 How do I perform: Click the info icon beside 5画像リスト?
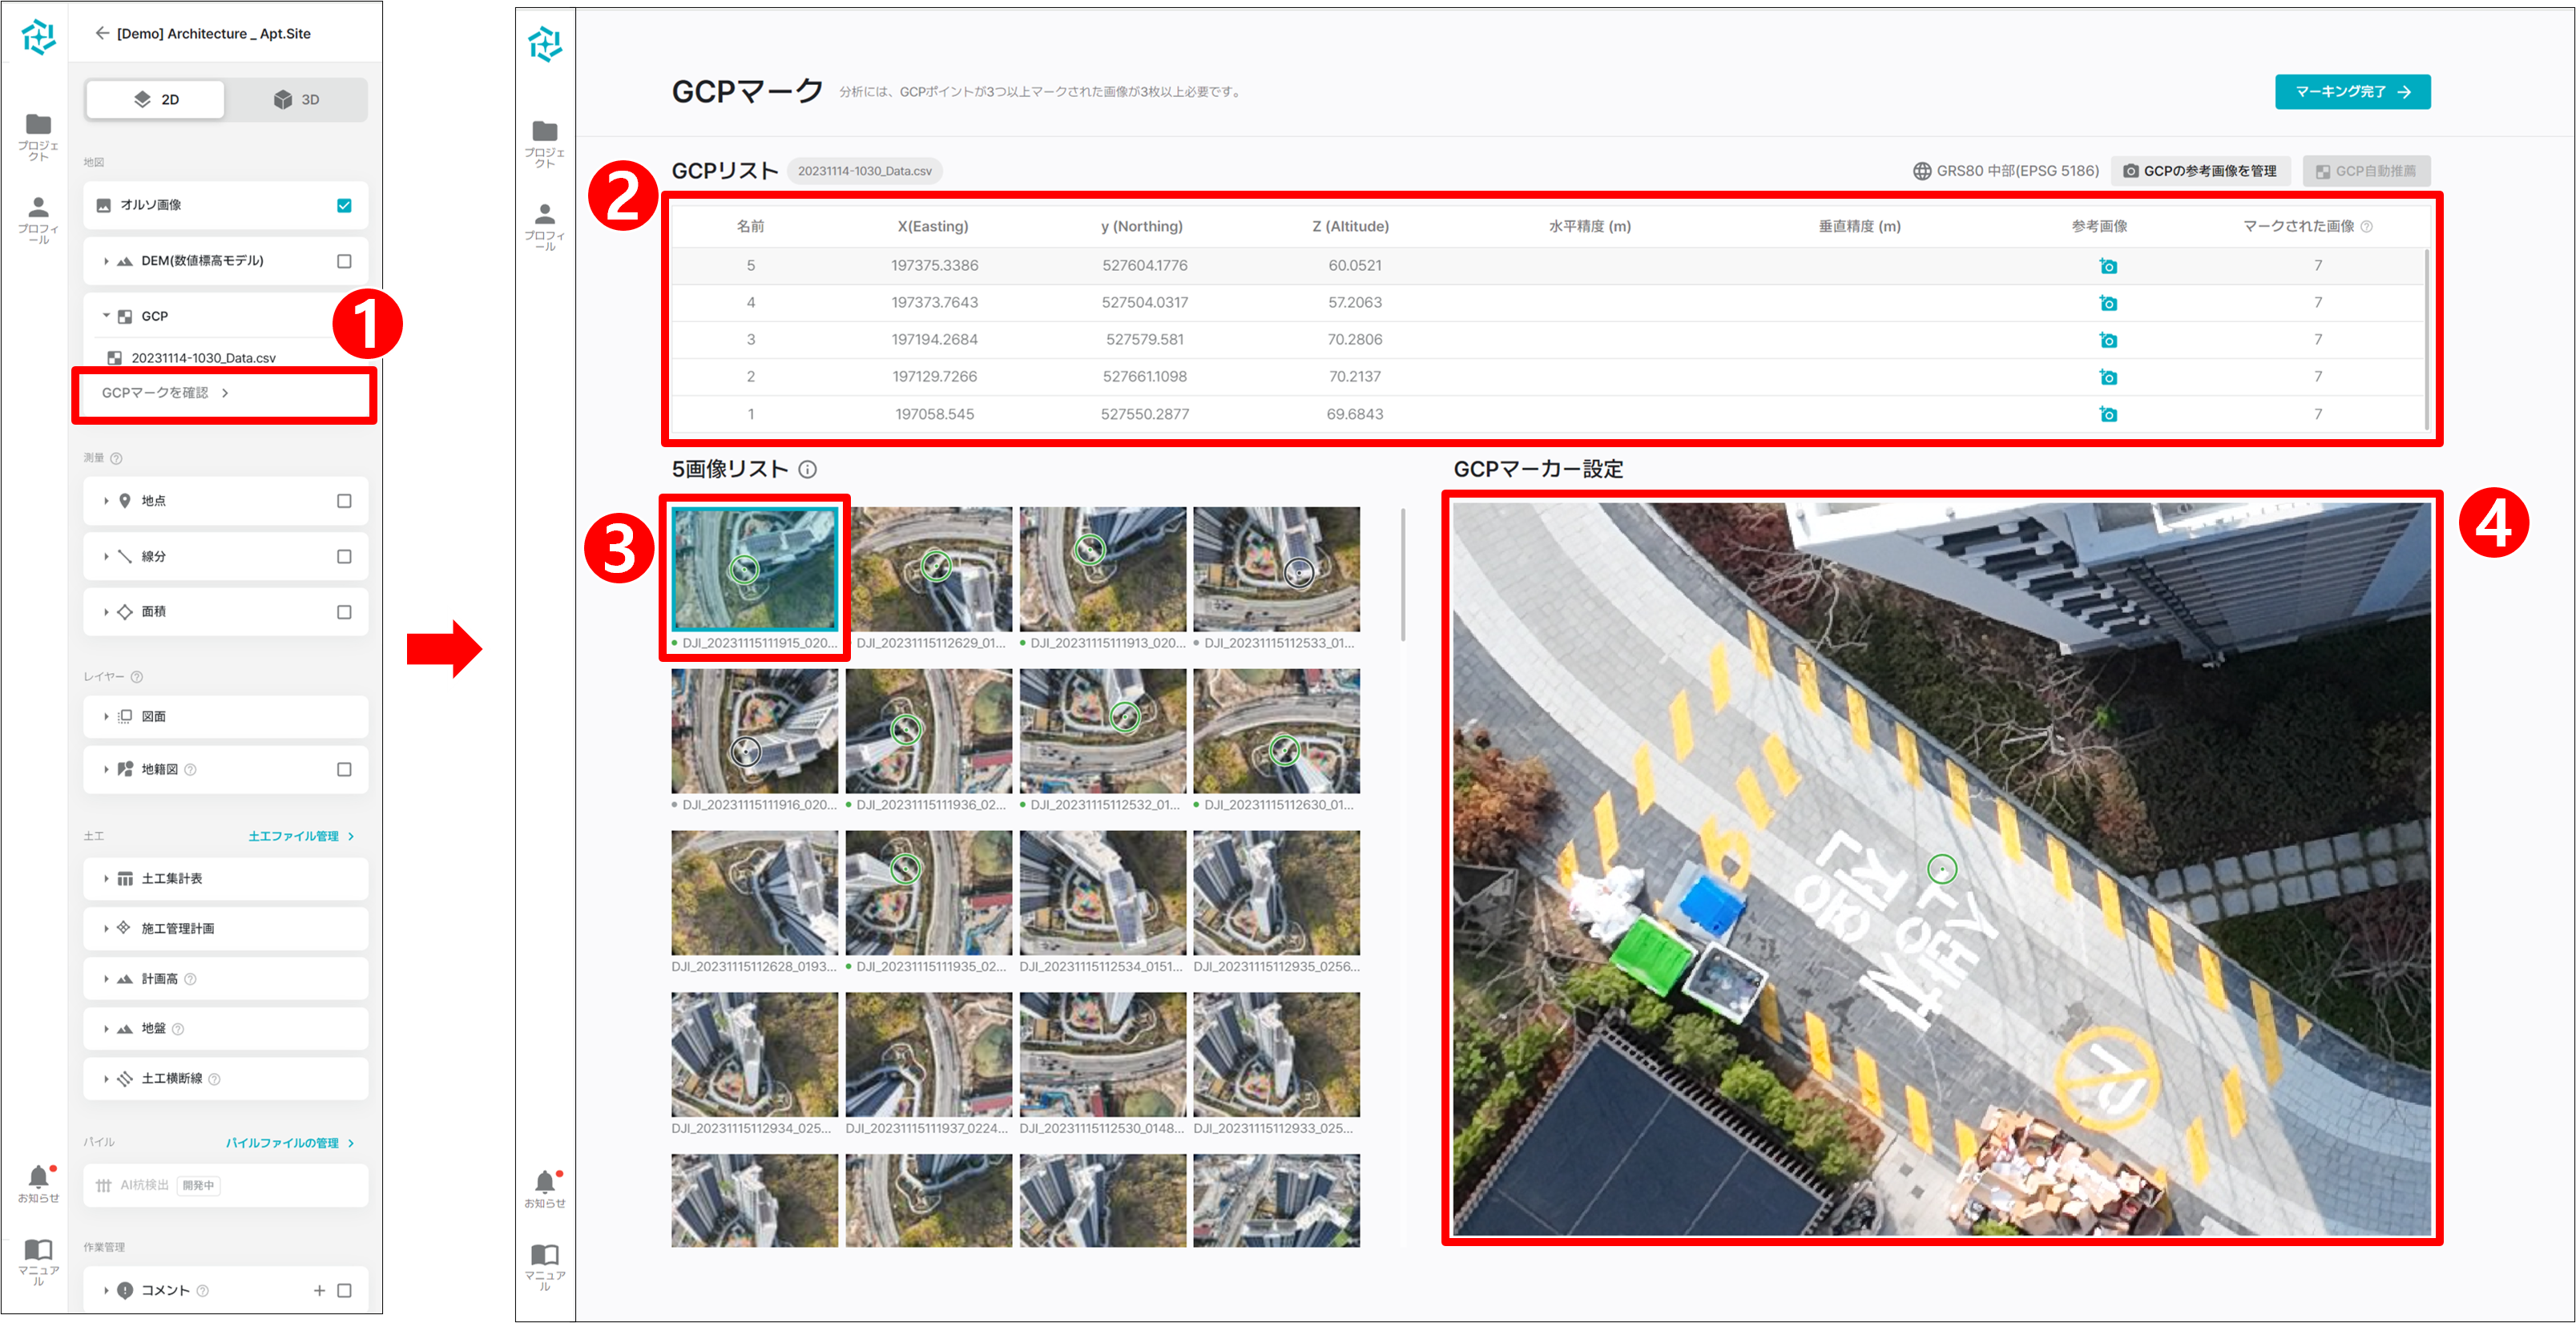(807, 469)
